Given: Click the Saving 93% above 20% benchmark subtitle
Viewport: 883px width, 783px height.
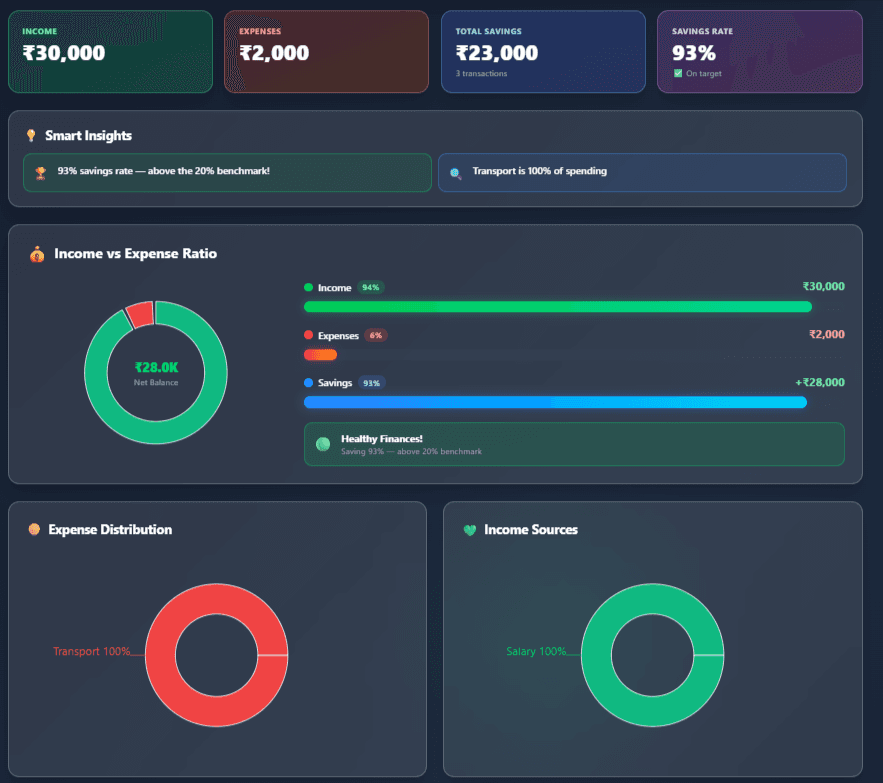Looking at the screenshot, I should (411, 451).
